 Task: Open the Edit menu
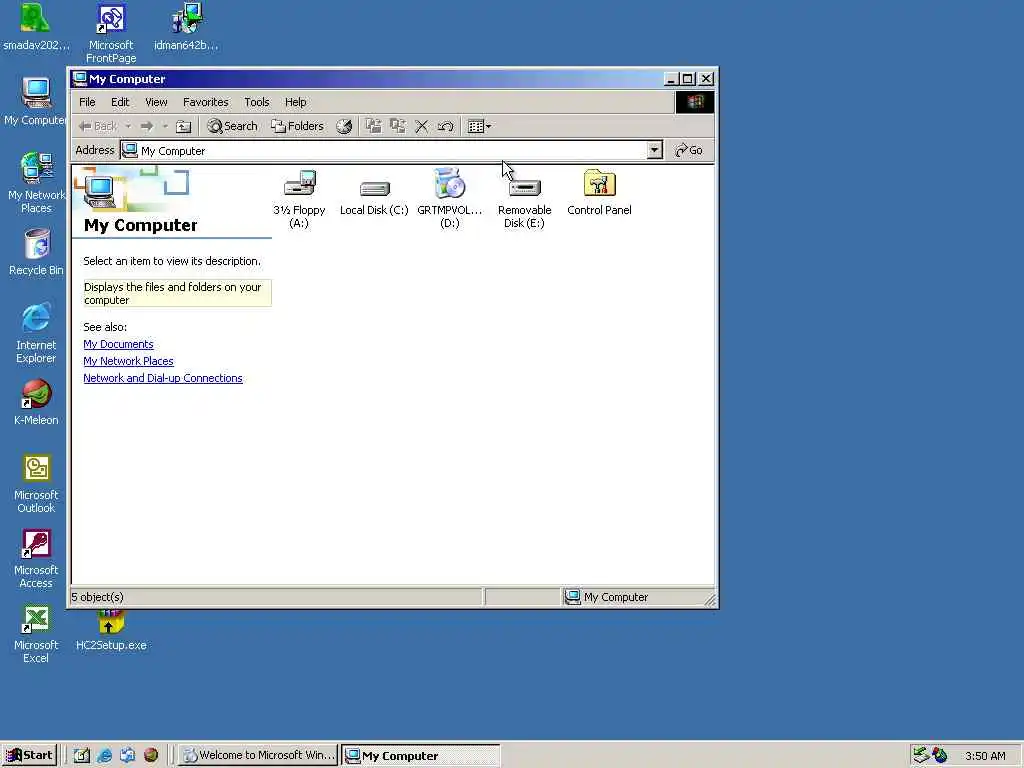point(120,102)
